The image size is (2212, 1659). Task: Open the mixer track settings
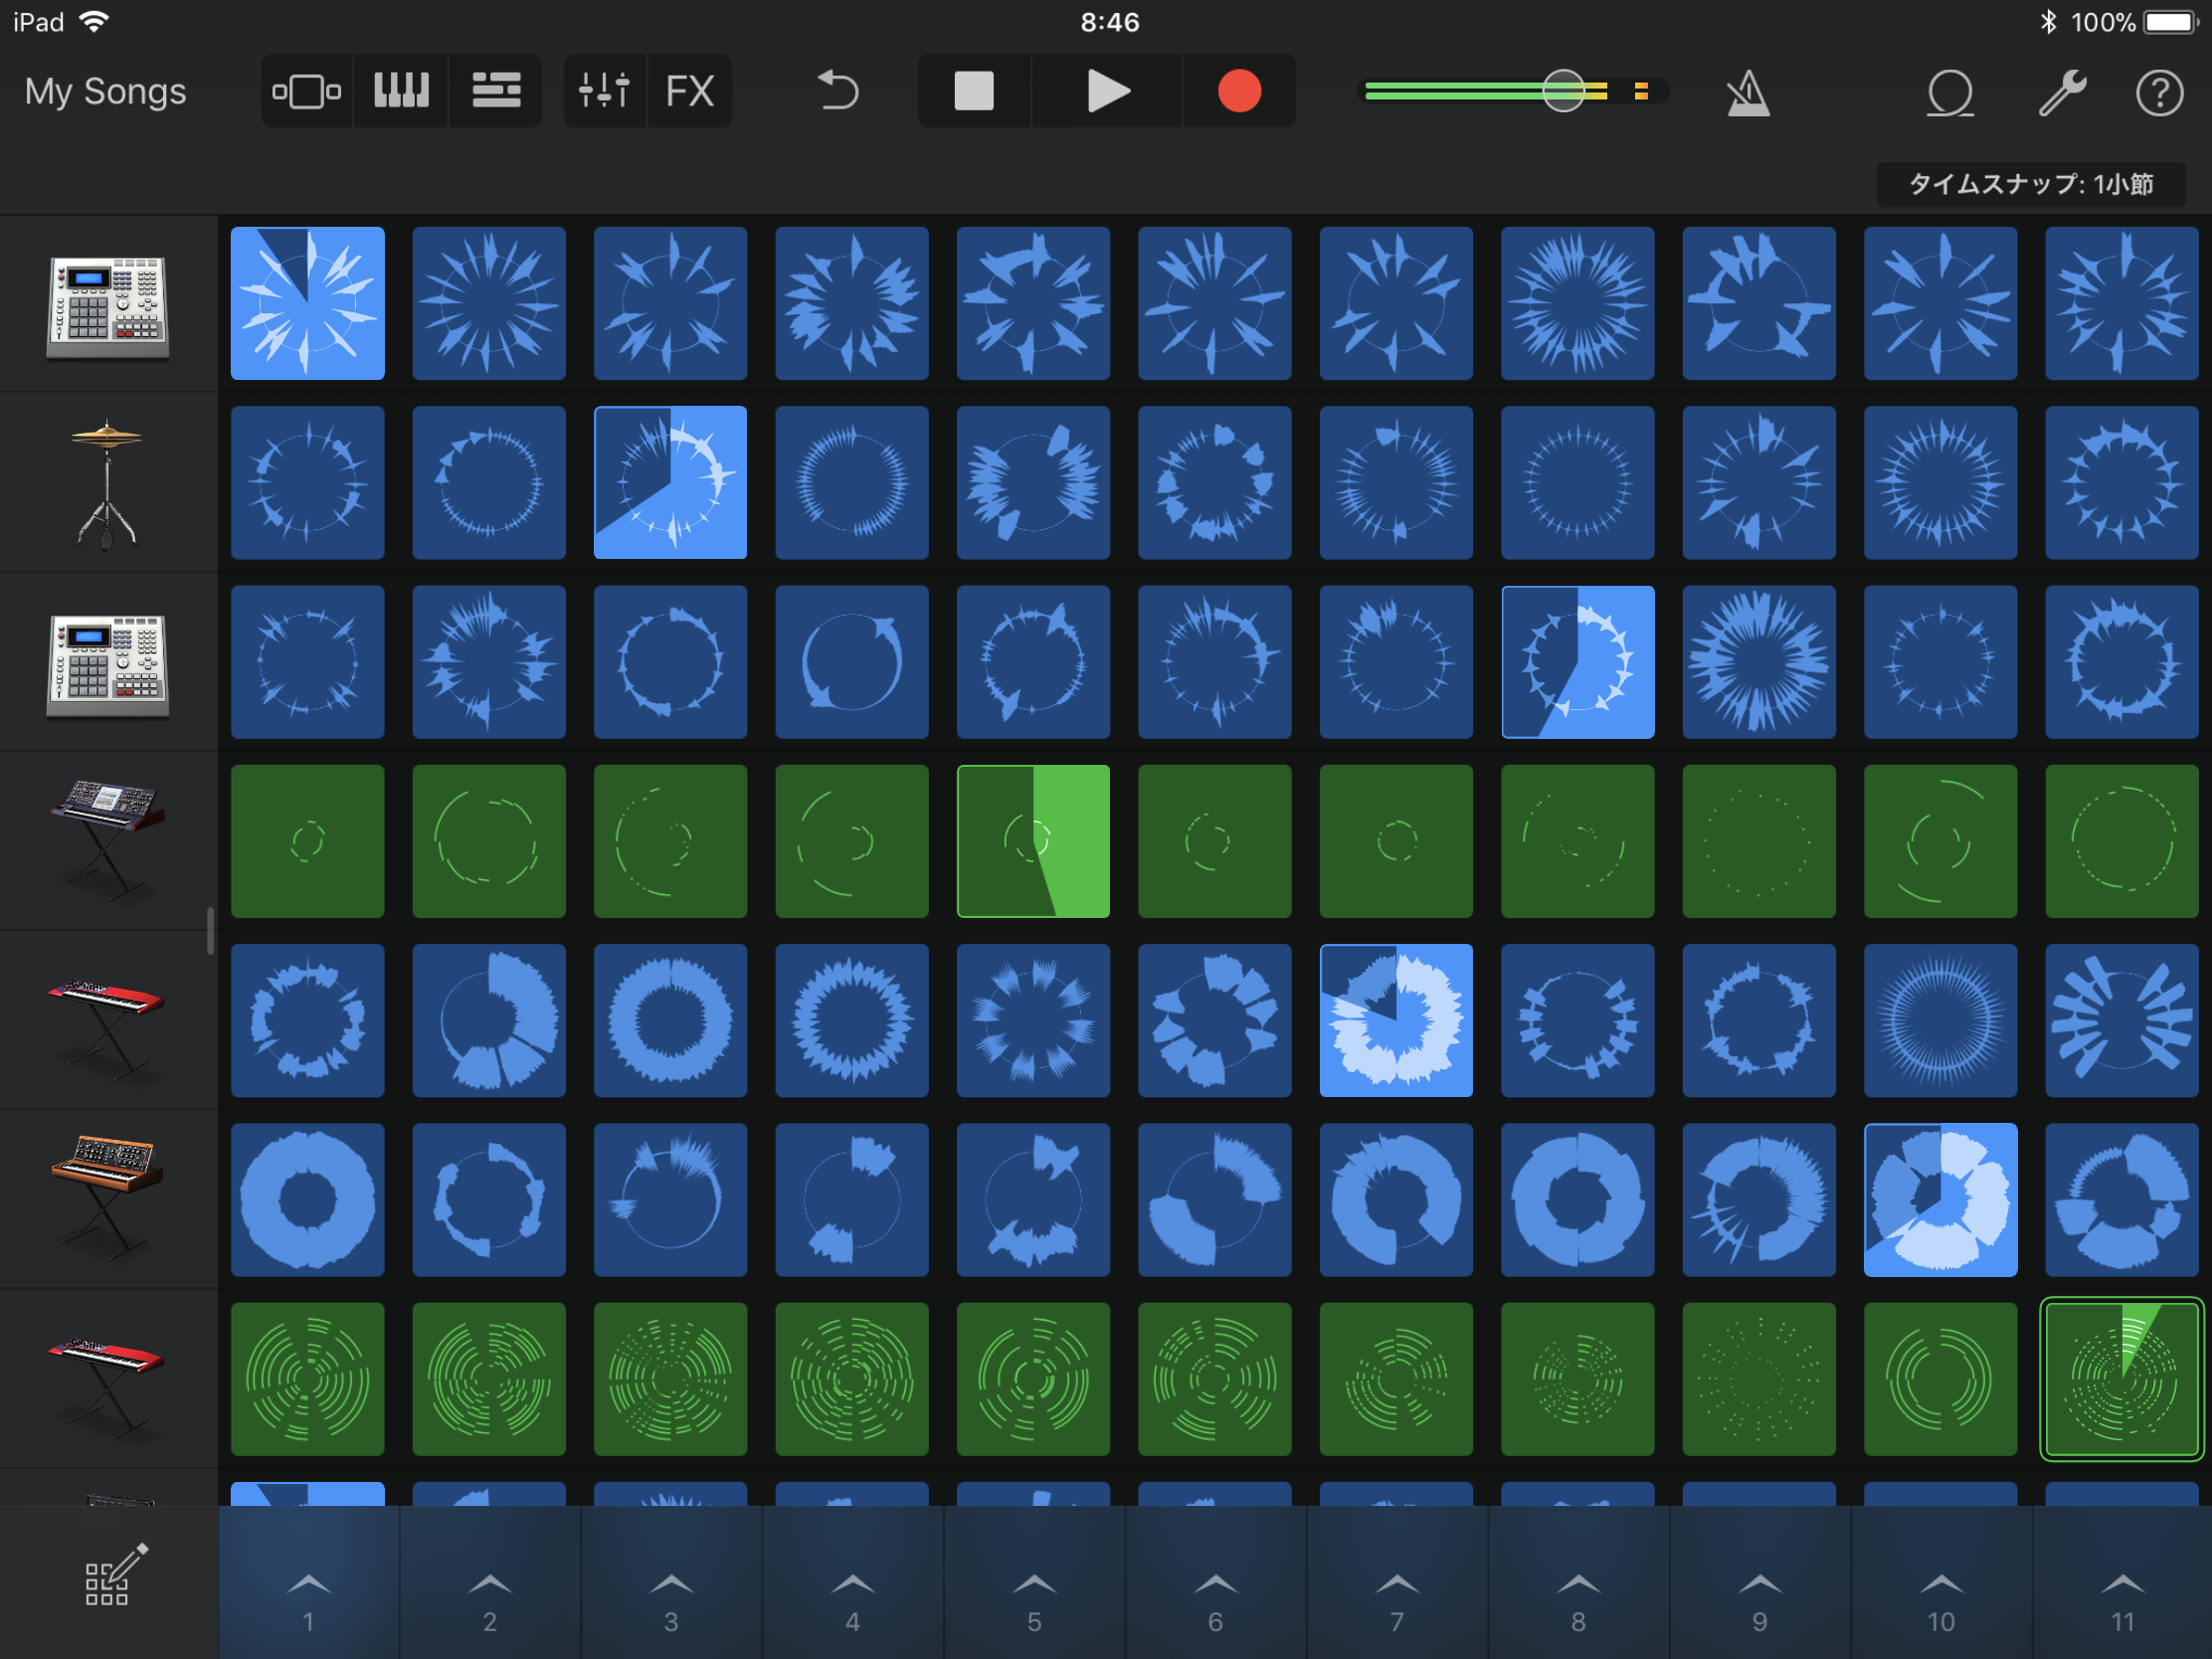point(605,91)
